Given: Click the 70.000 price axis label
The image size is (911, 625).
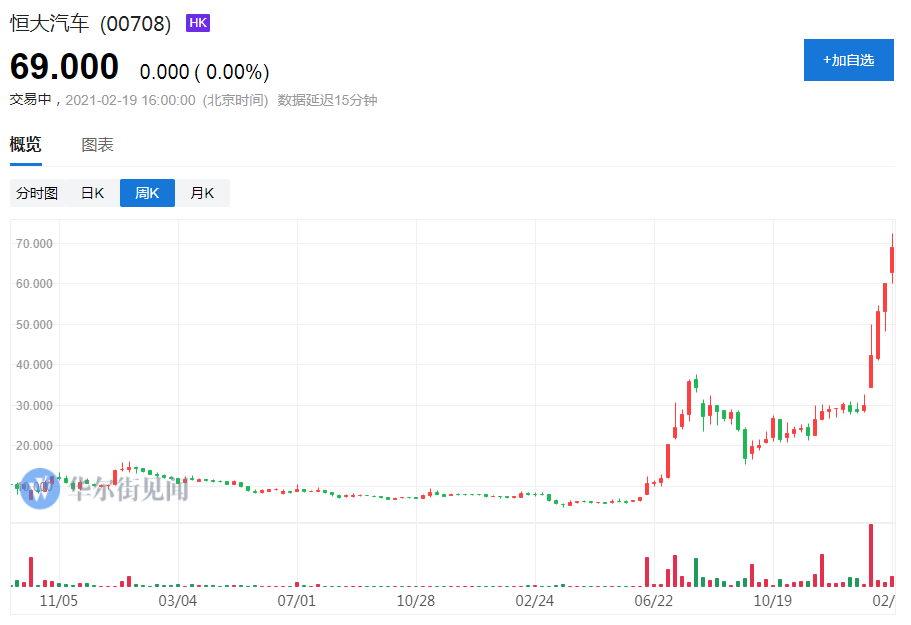Looking at the screenshot, I should coord(34,244).
